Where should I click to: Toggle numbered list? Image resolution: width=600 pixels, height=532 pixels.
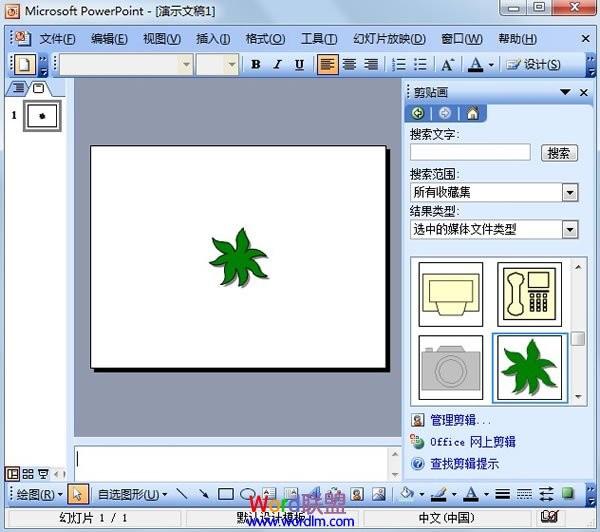399,64
